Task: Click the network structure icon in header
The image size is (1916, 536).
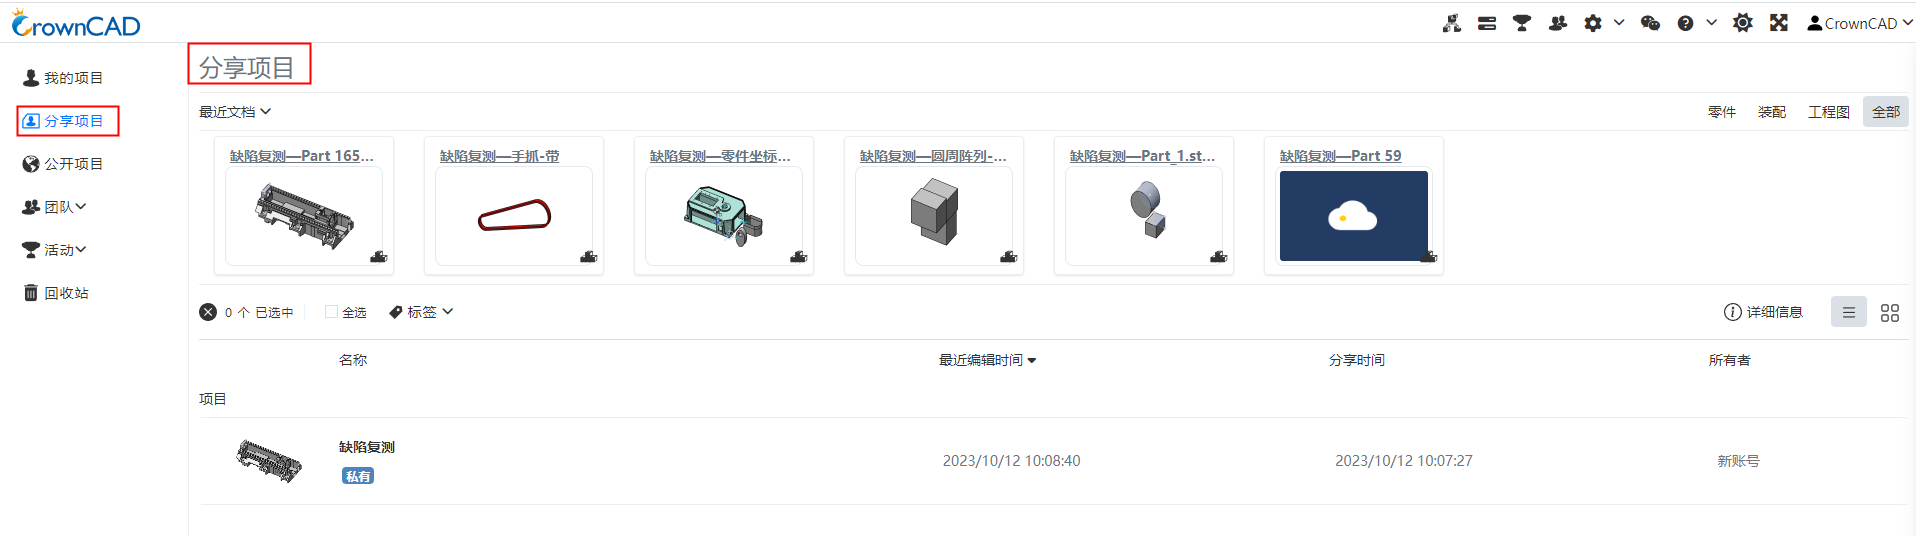Action: click(1452, 23)
